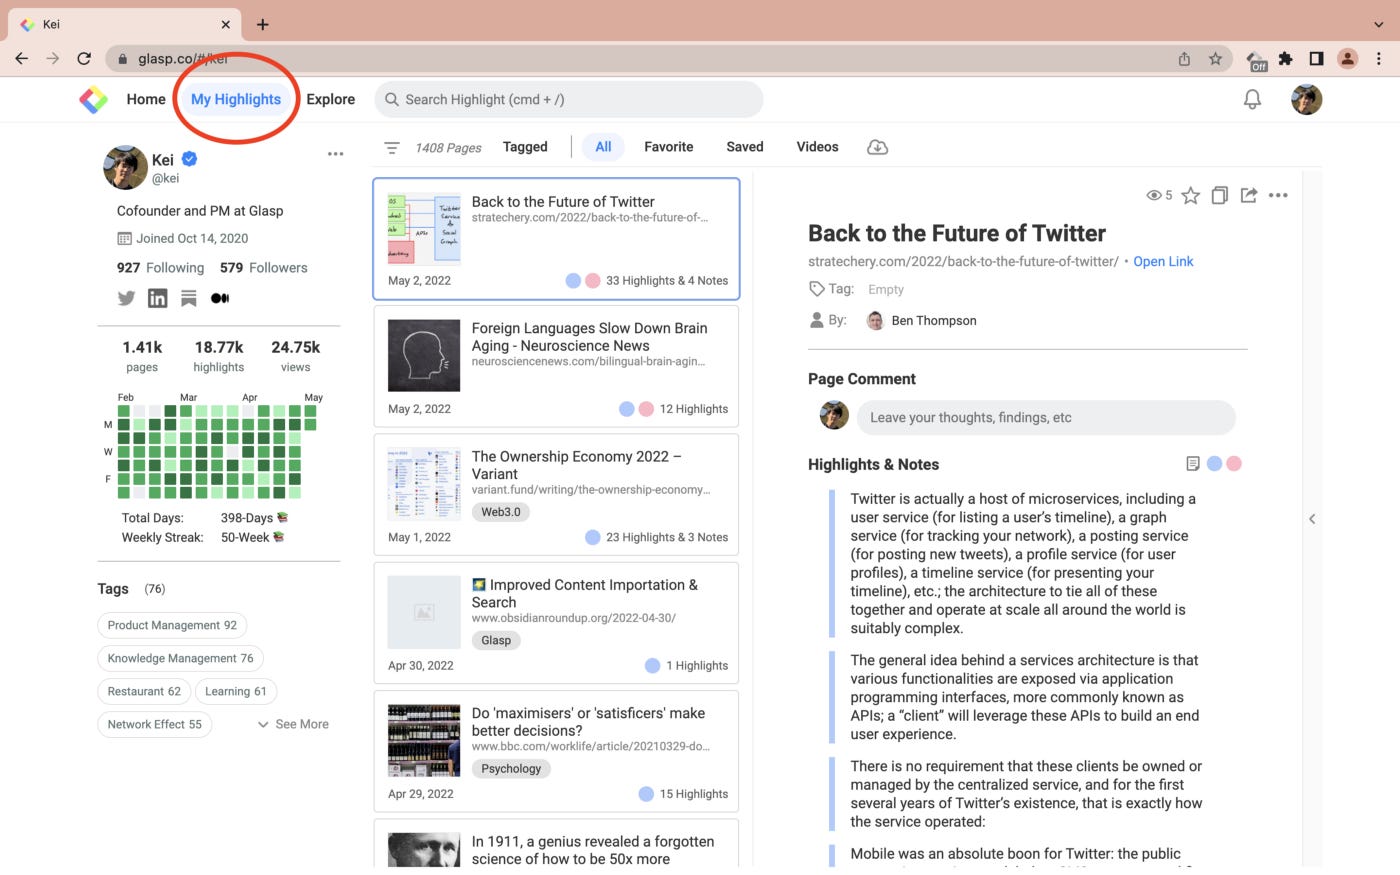Image resolution: width=1400 pixels, height=875 pixels.
Task: Click the tag icon next to Tag label
Action: point(817,289)
